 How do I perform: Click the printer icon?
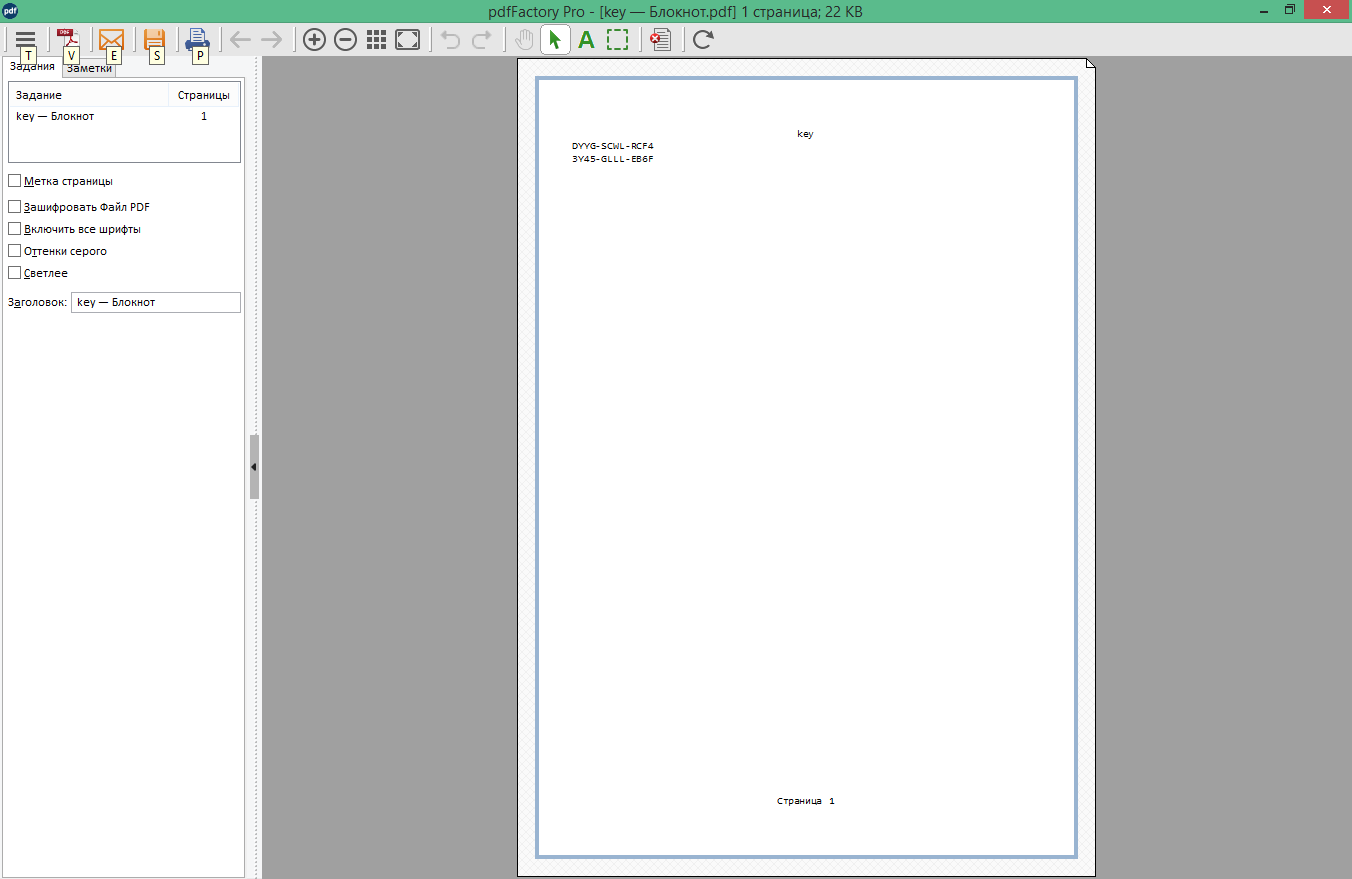click(197, 39)
